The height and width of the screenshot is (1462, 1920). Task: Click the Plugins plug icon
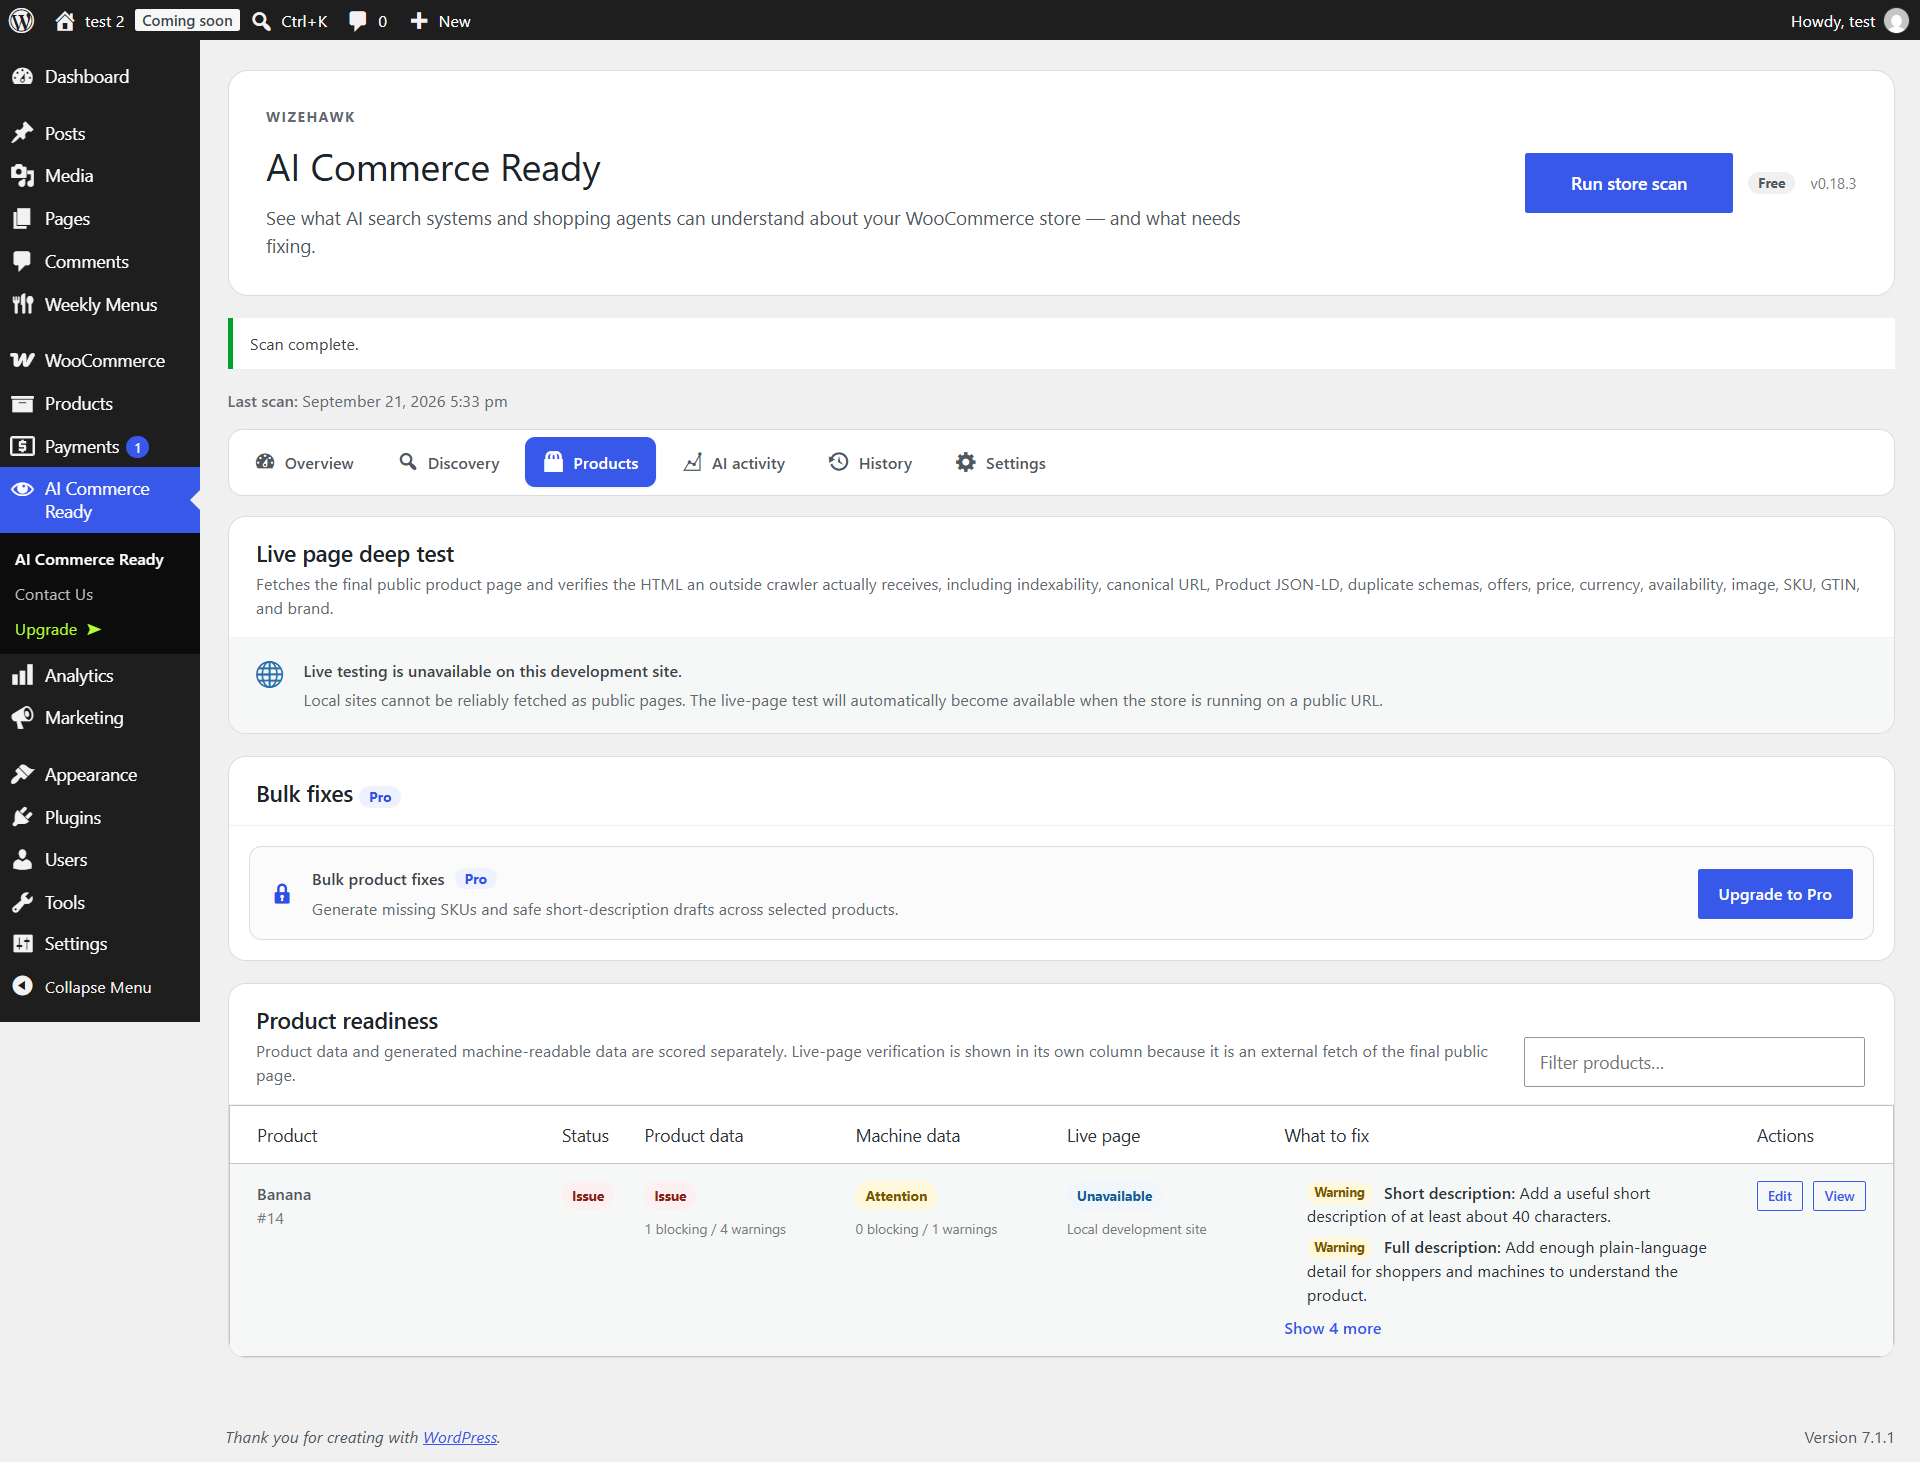[22, 818]
